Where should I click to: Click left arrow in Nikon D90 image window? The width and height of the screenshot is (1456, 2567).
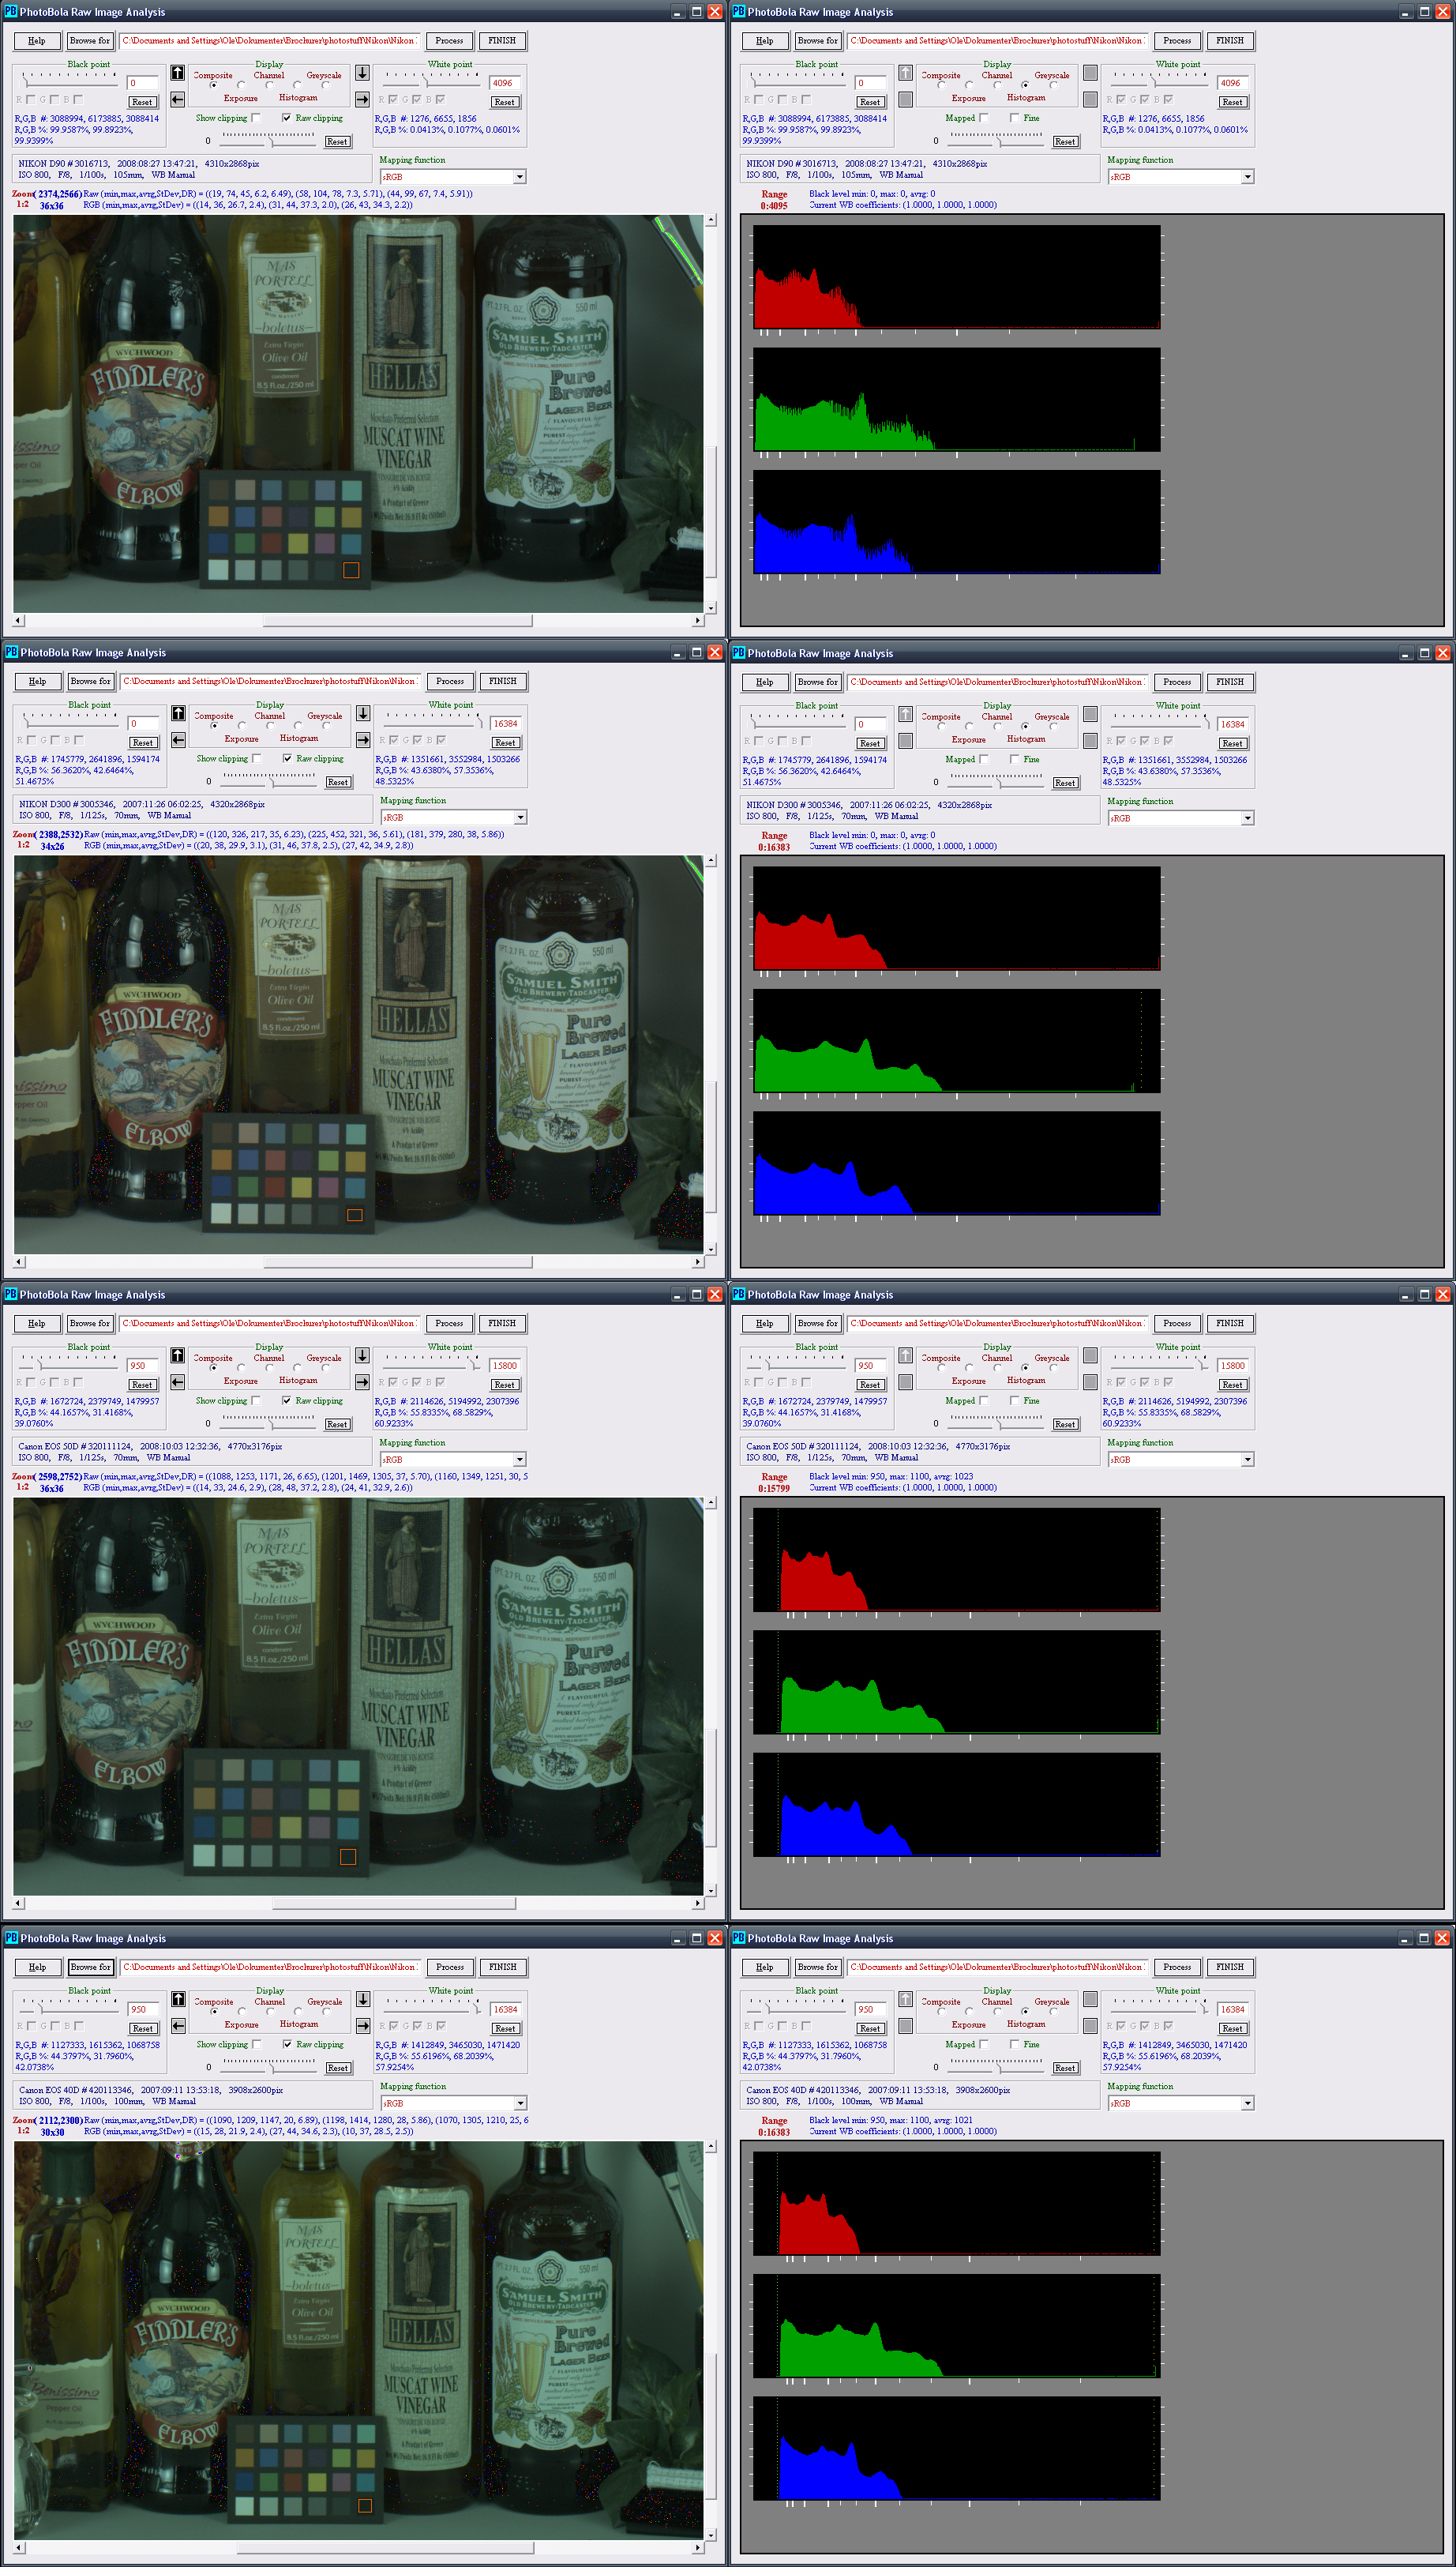177,99
